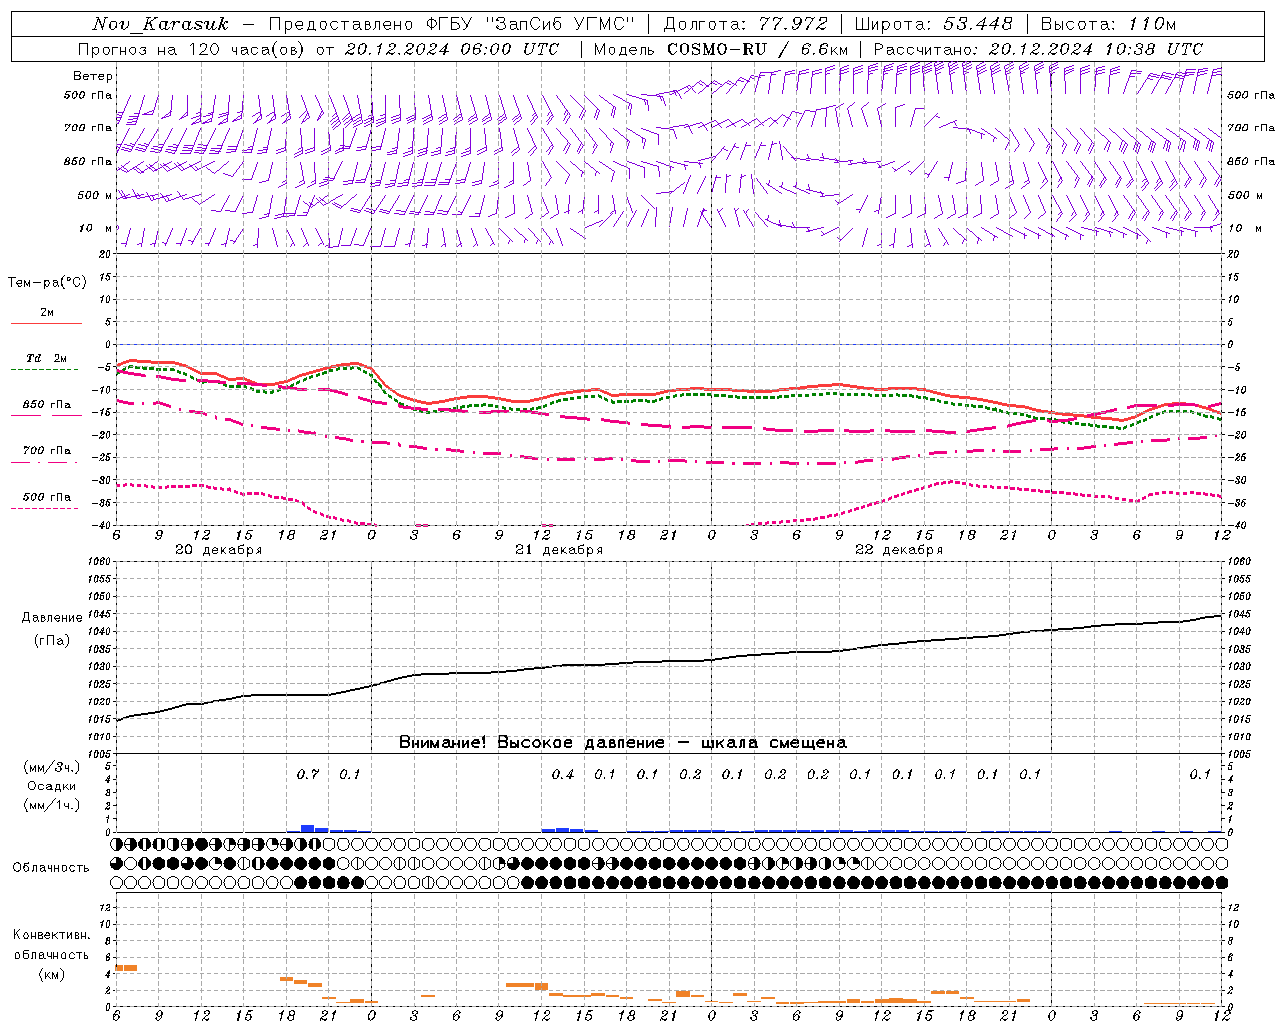
Task: Click the Давление pressure panel label
Action: 52,618
